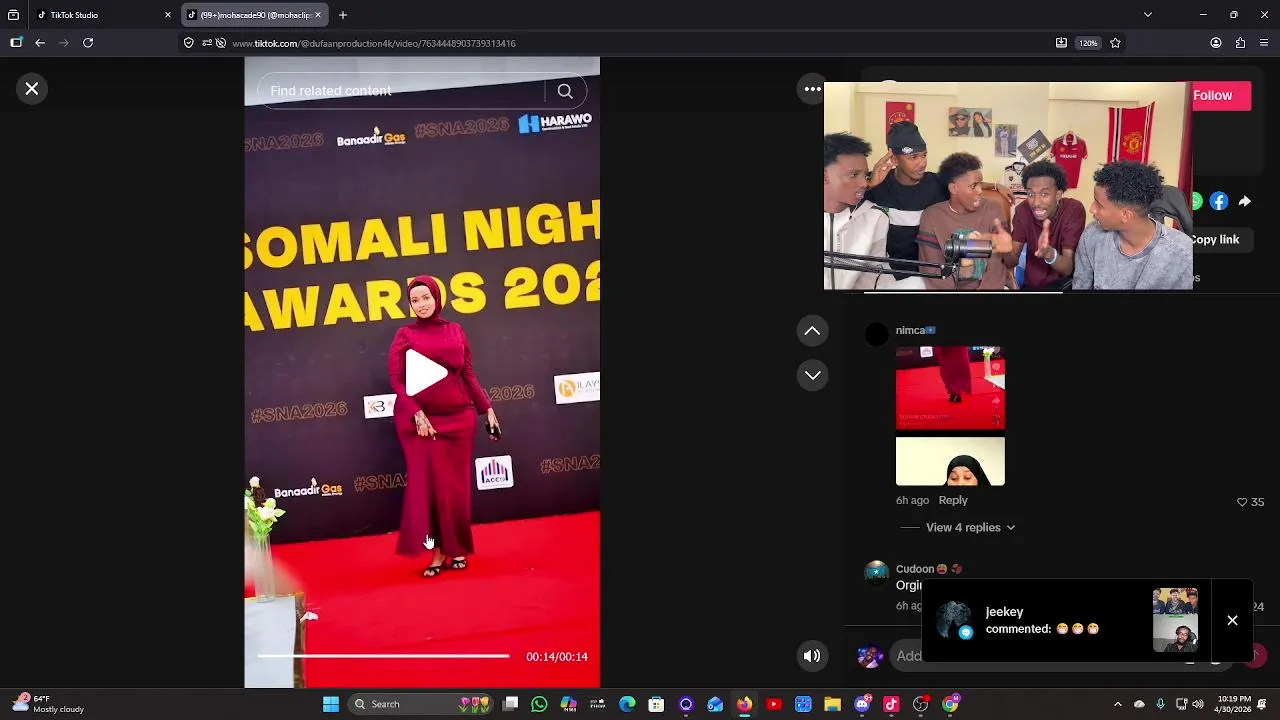Open the browser account icon

1216,43
